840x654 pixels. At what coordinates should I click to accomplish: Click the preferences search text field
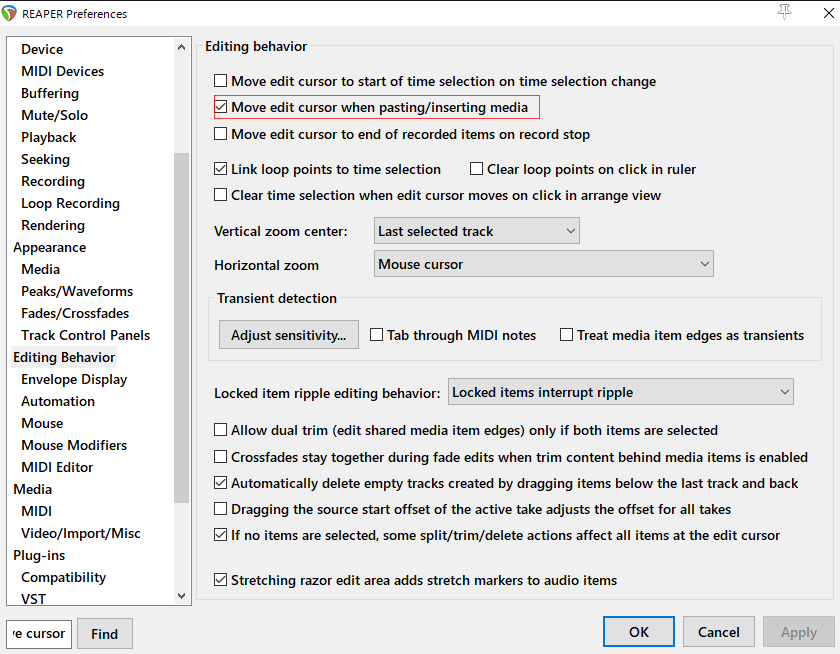40,633
